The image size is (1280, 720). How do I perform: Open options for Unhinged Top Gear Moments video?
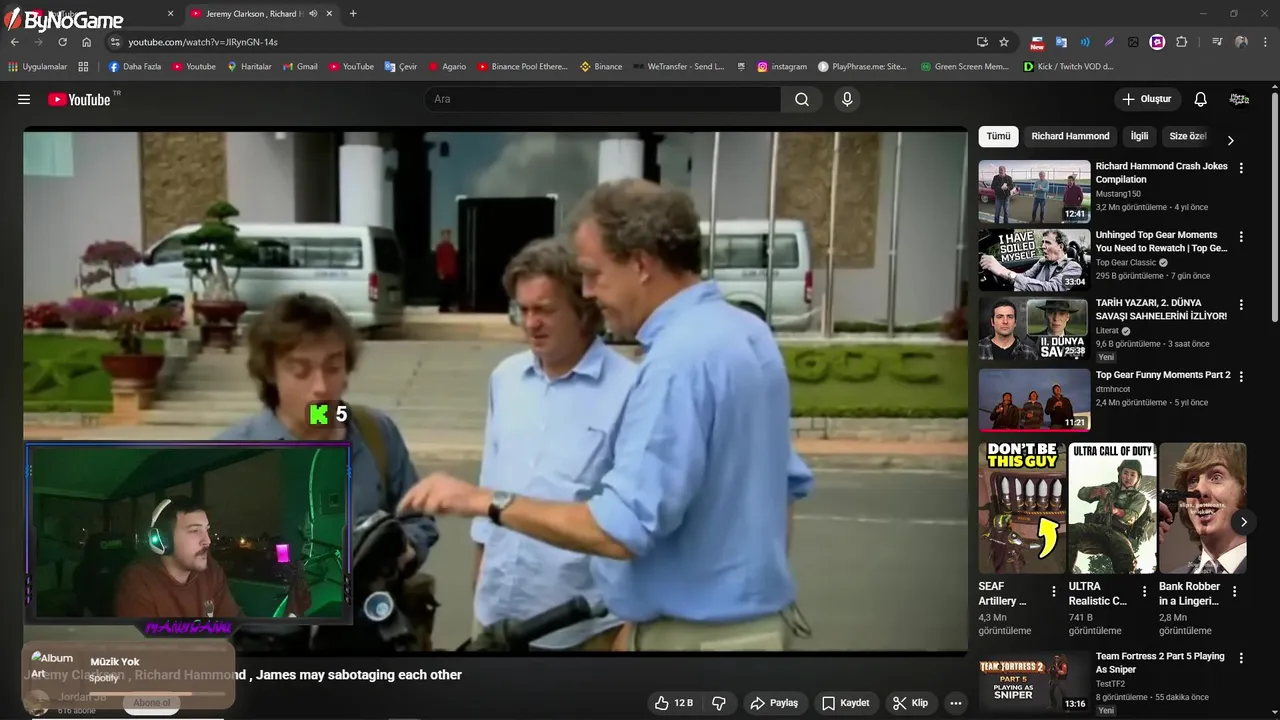[1241, 237]
